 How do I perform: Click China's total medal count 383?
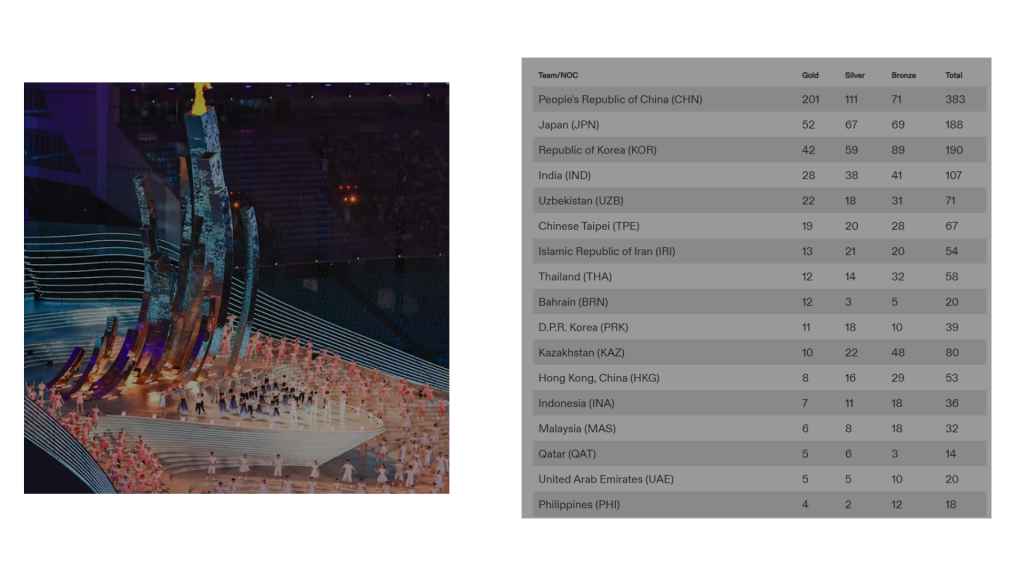(954, 100)
